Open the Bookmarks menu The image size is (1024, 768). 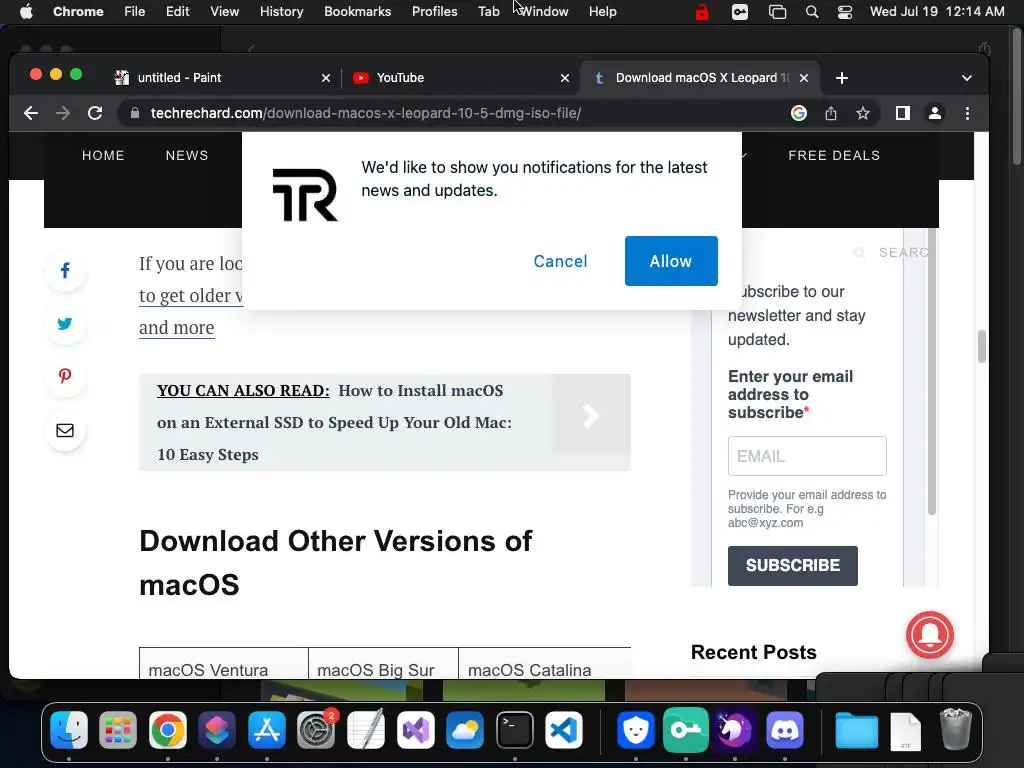357,12
